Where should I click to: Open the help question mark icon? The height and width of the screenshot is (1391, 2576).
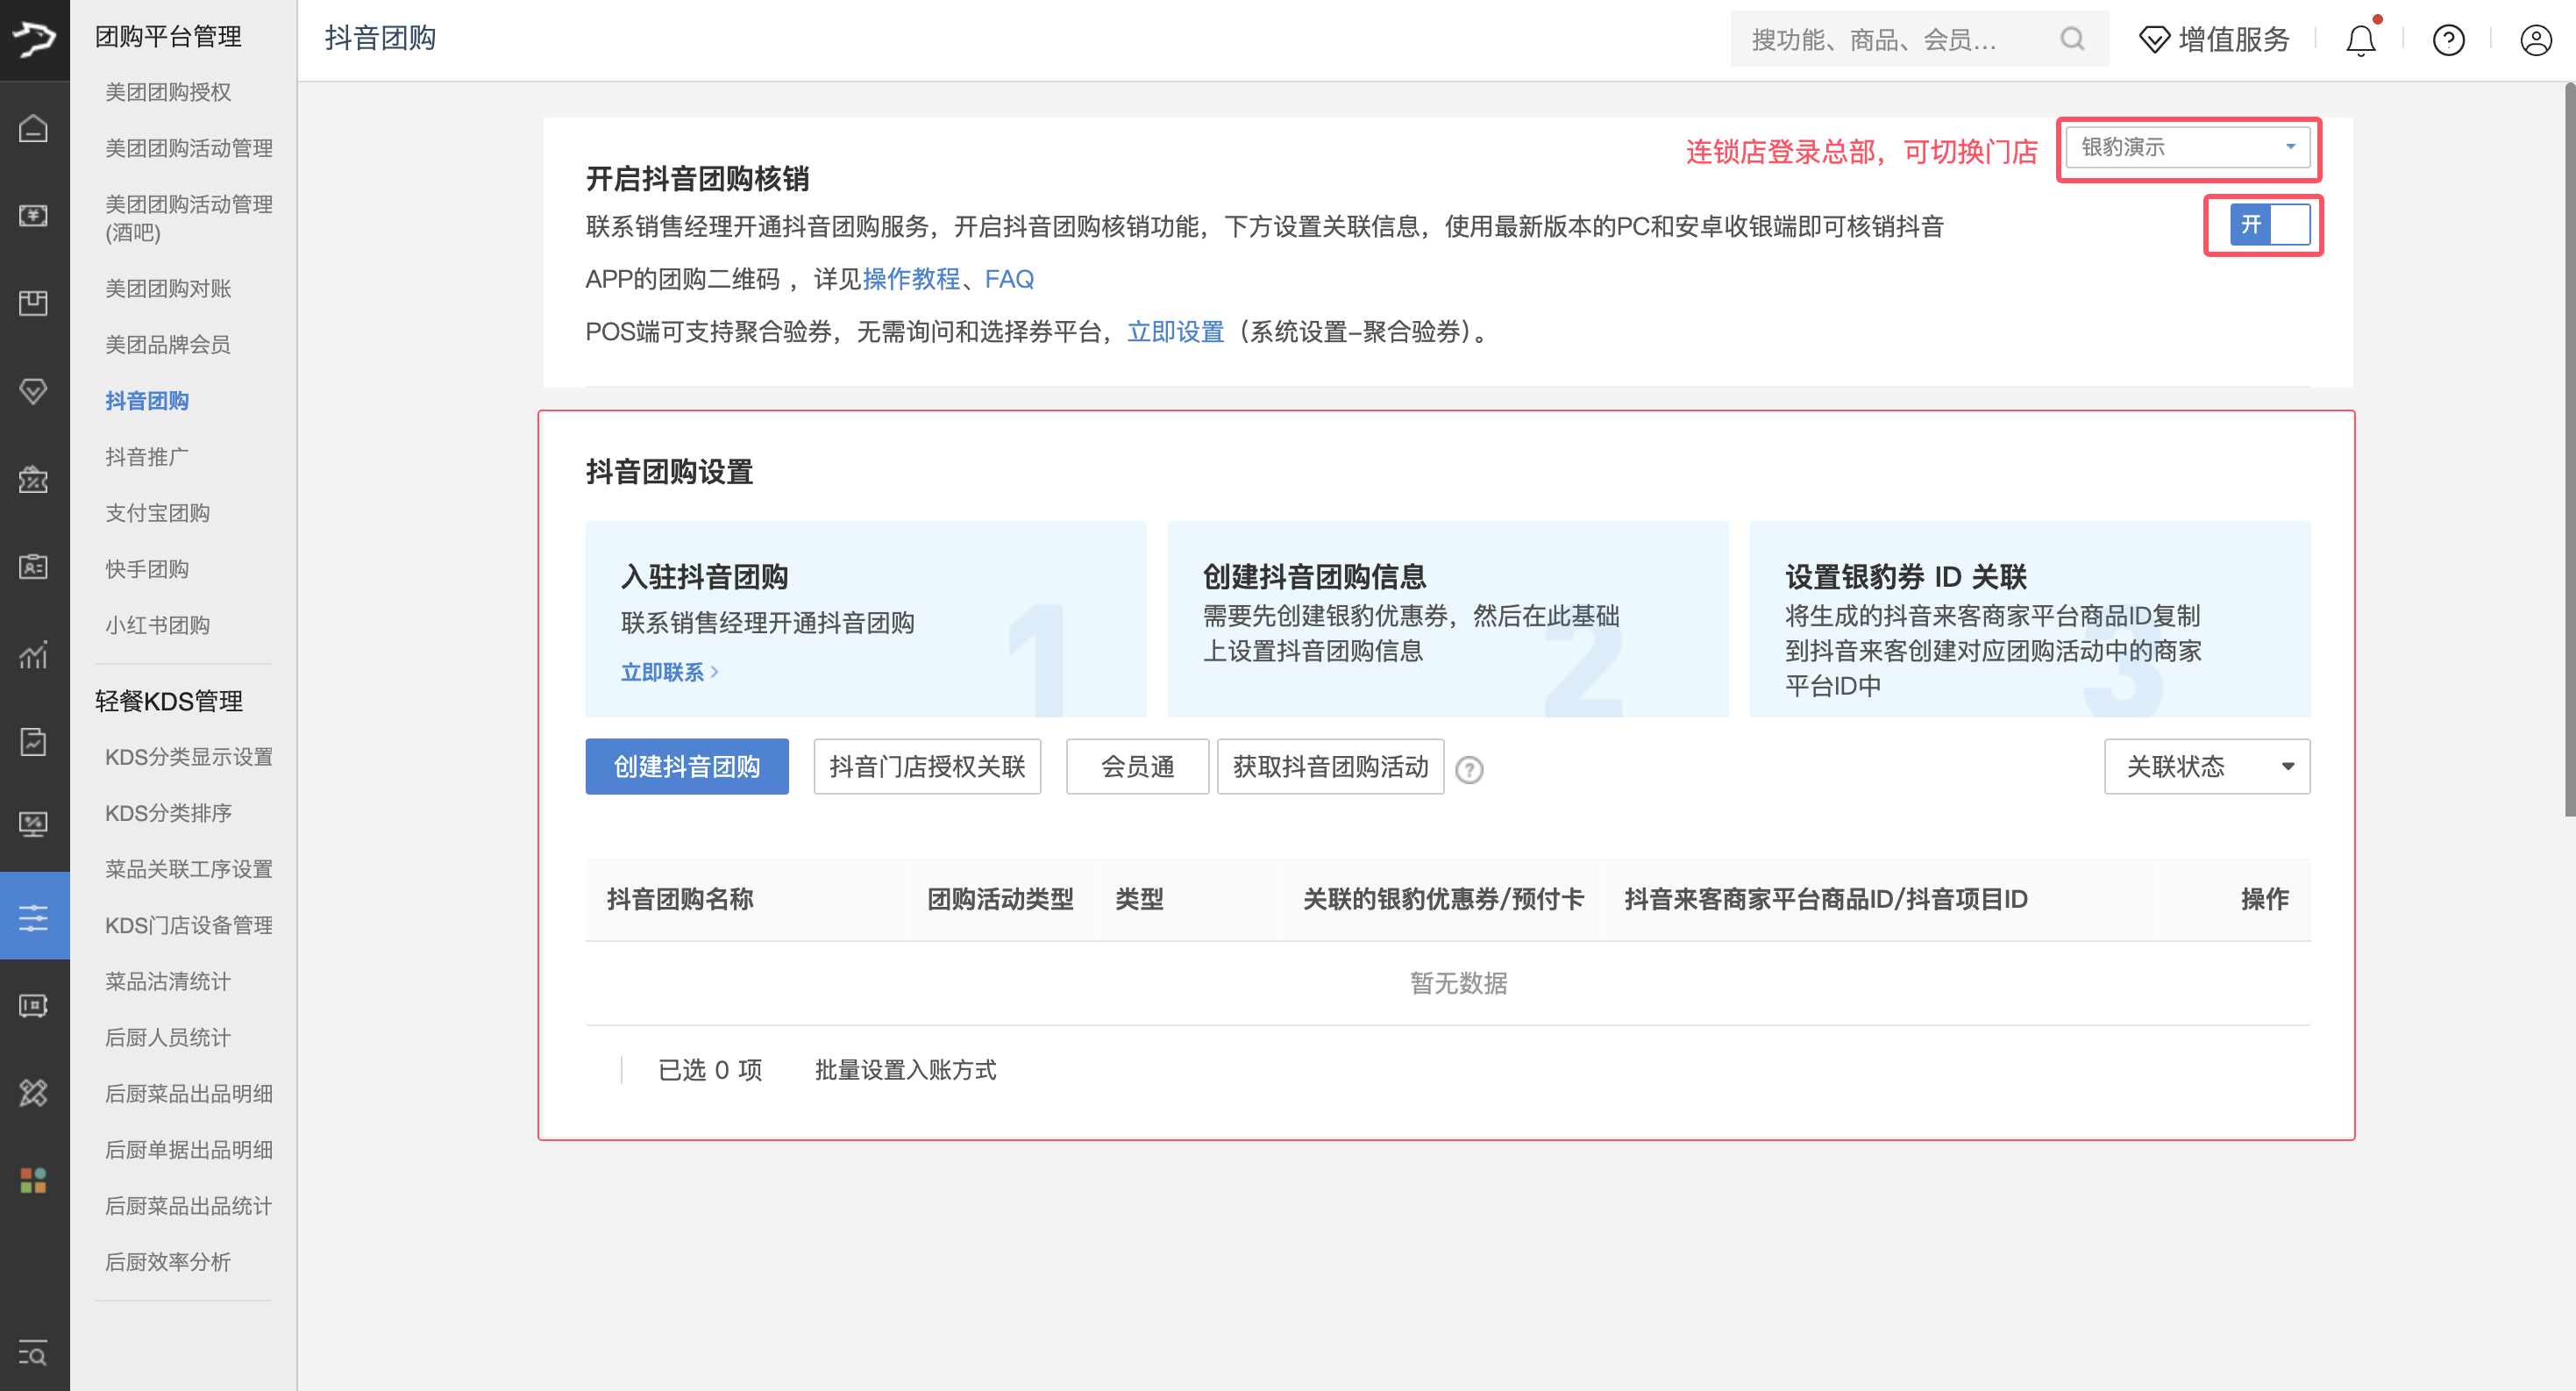coord(2448,40)
